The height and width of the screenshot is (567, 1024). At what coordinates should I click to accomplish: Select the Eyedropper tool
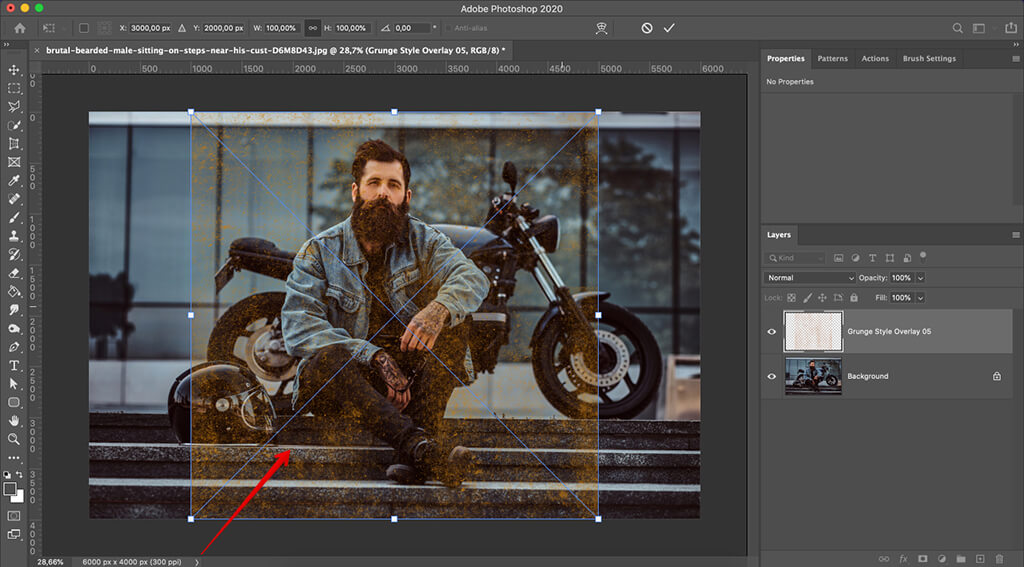pos(14,181)
